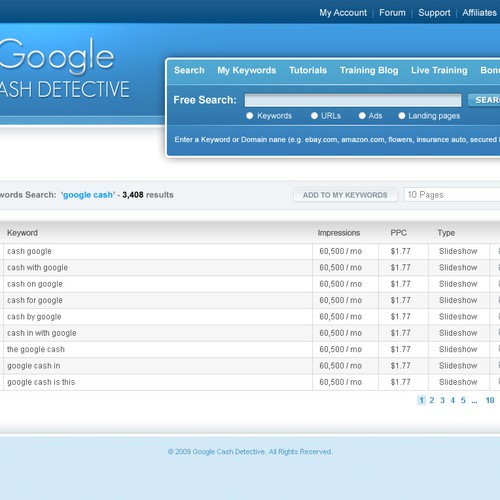Screen dimensions: 500x500
Task: Go to results page 5
Action: (x=463, y=400)
